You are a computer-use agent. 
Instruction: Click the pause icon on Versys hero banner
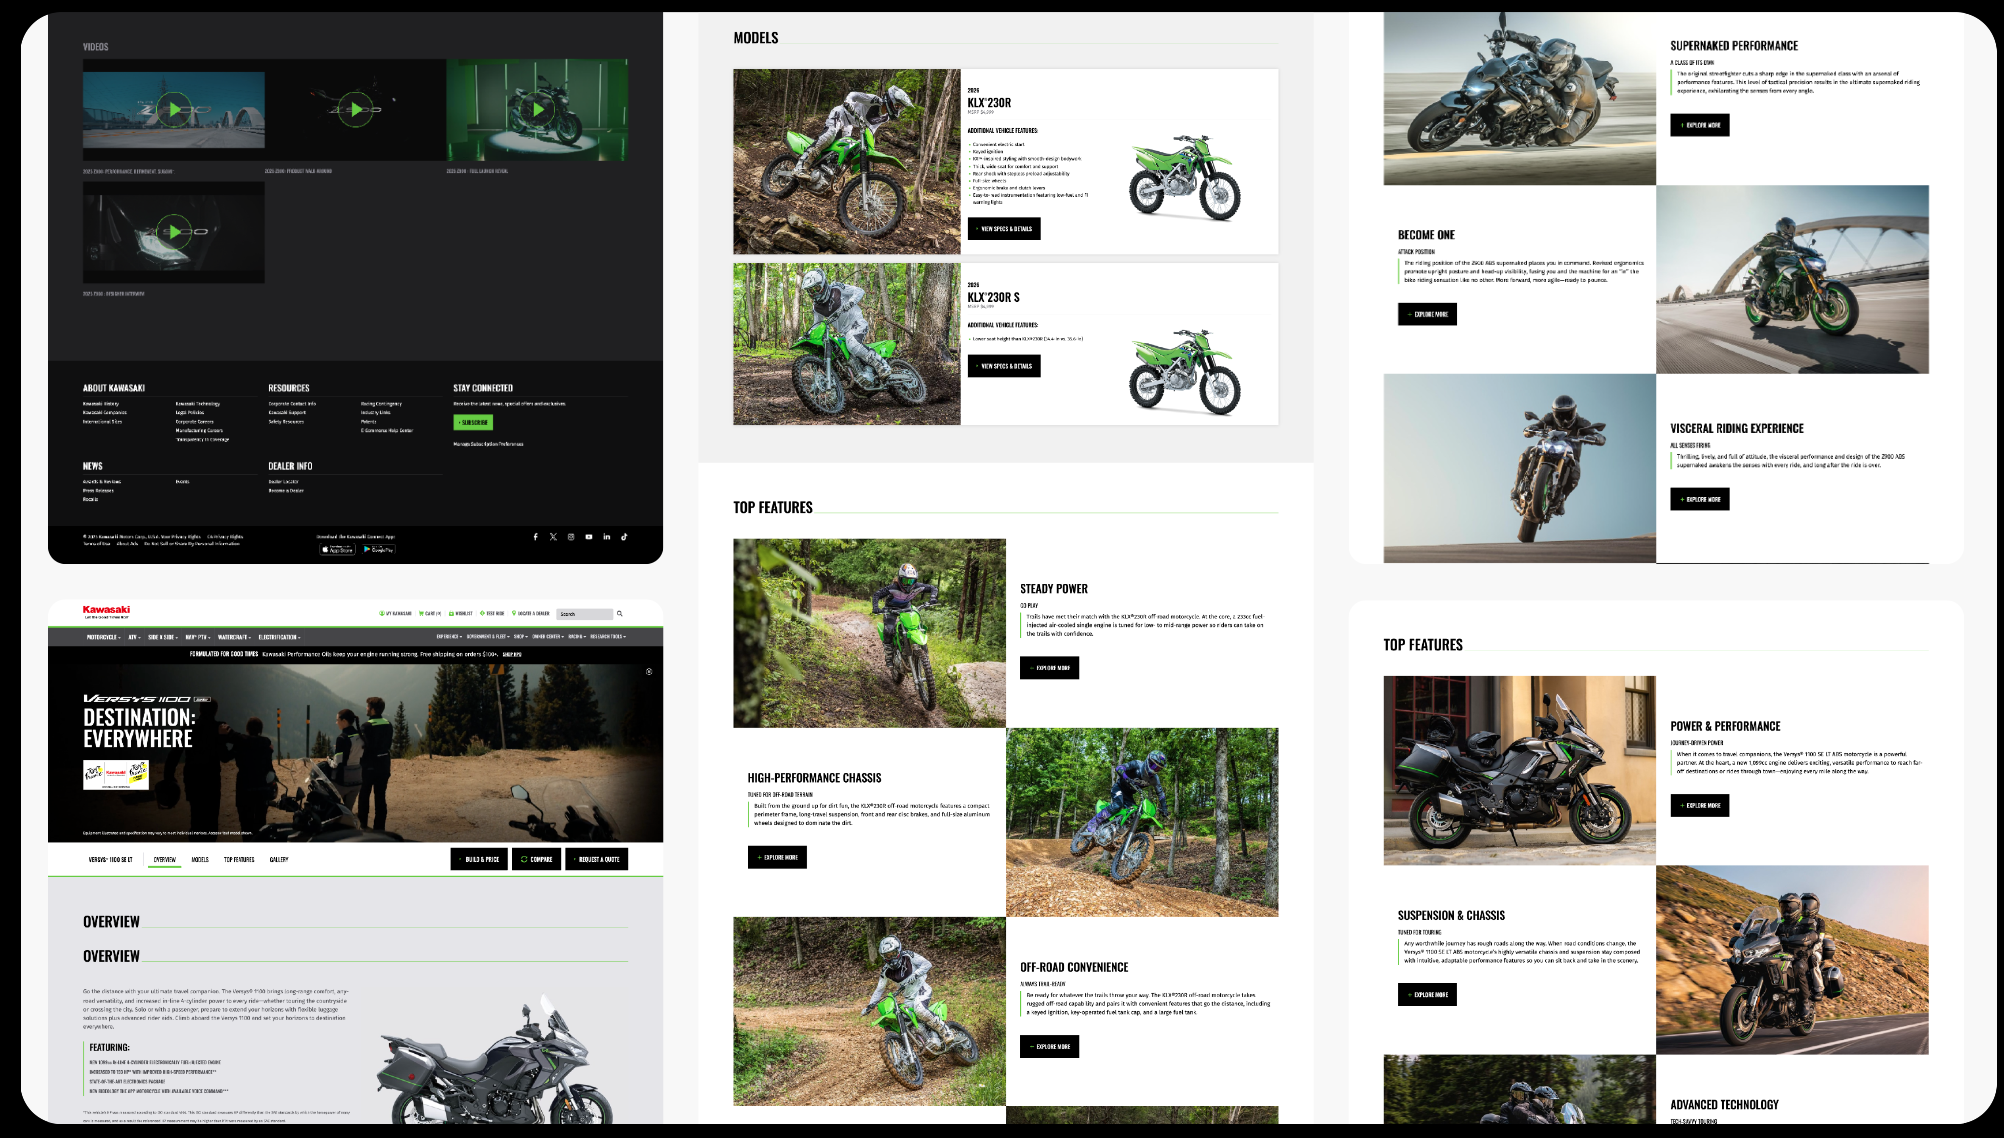[x=649, y=672]
